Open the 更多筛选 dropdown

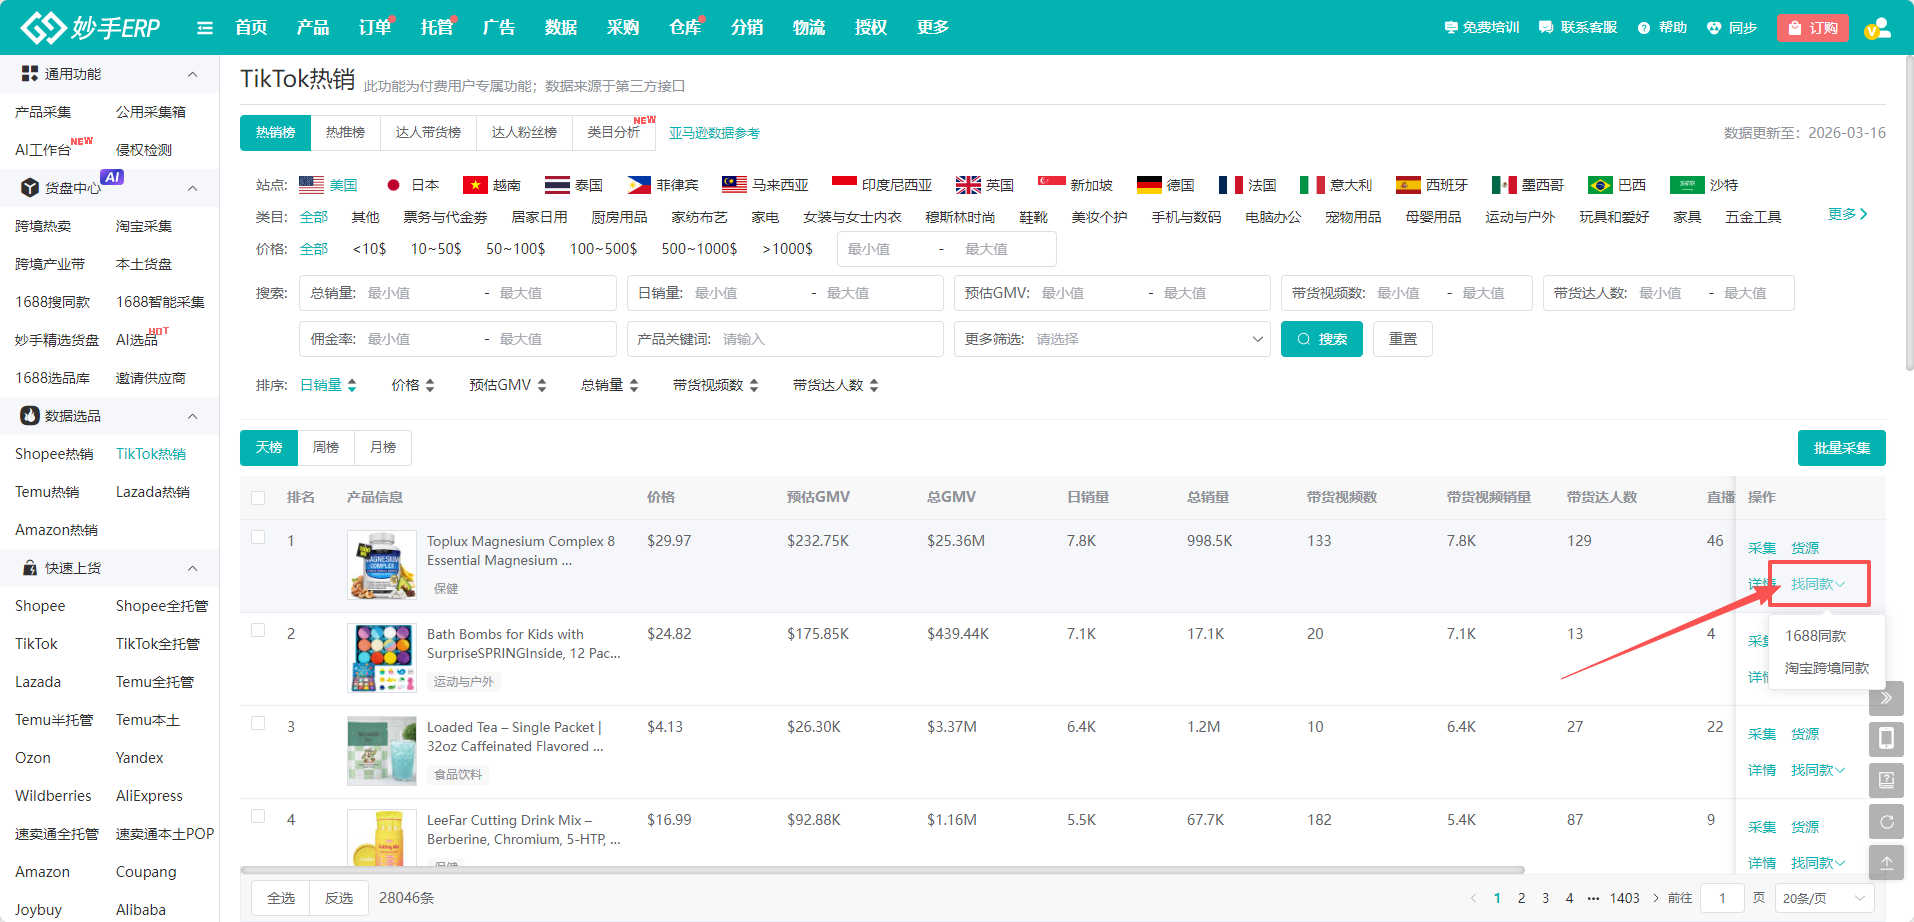click(1112, 339)
